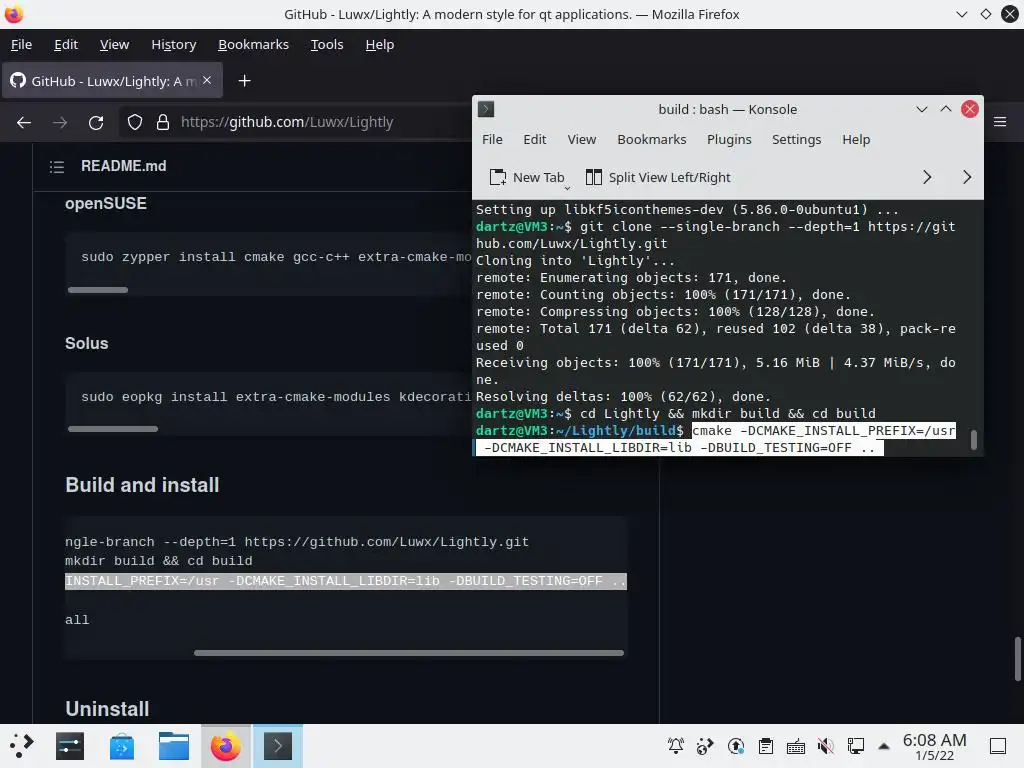Viewport: 1024px width, 768px height.
Task: Click the Build and install code scrollbar
Action: point(409,652)
